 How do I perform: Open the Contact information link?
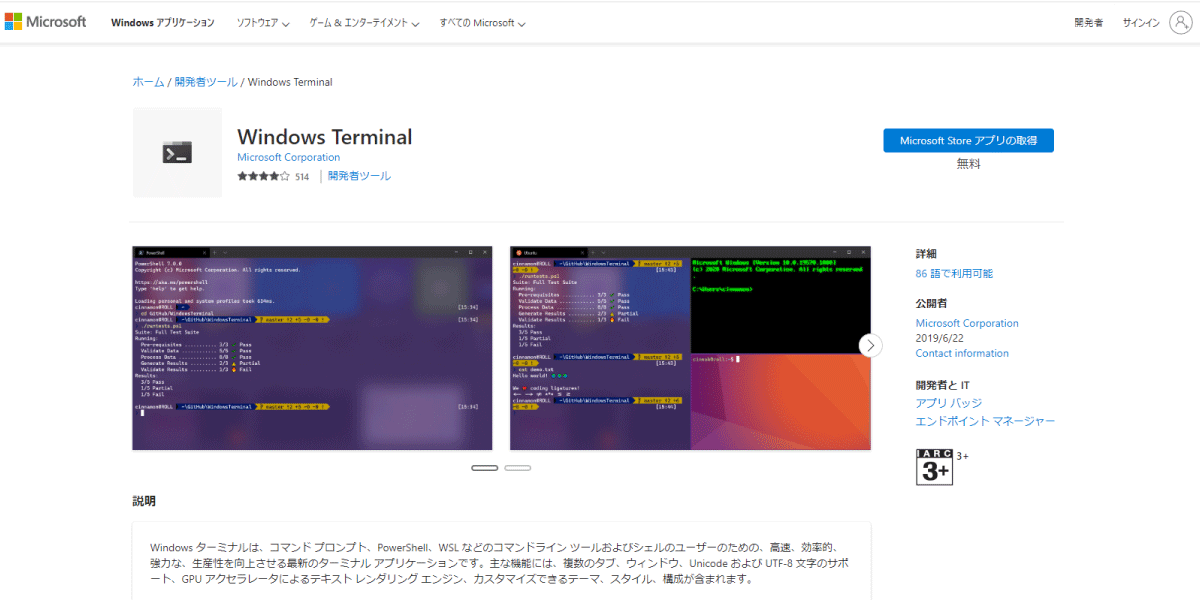click(x=962, y=353)
